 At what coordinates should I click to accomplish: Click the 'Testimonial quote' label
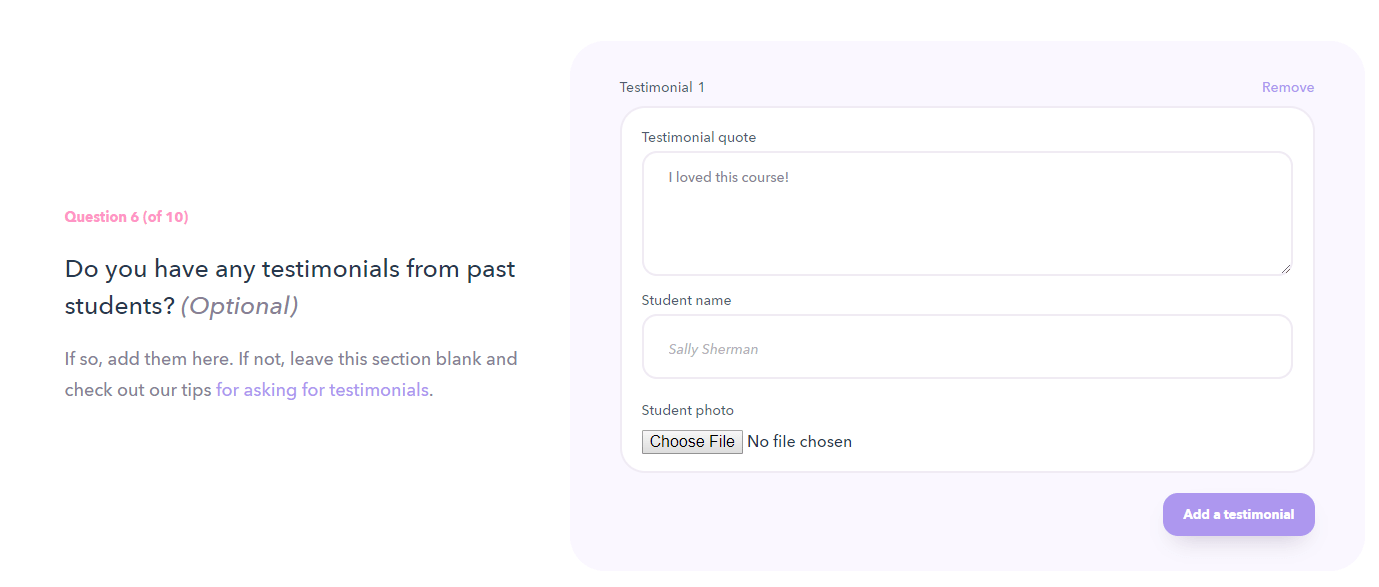click(x=698, y=138)
